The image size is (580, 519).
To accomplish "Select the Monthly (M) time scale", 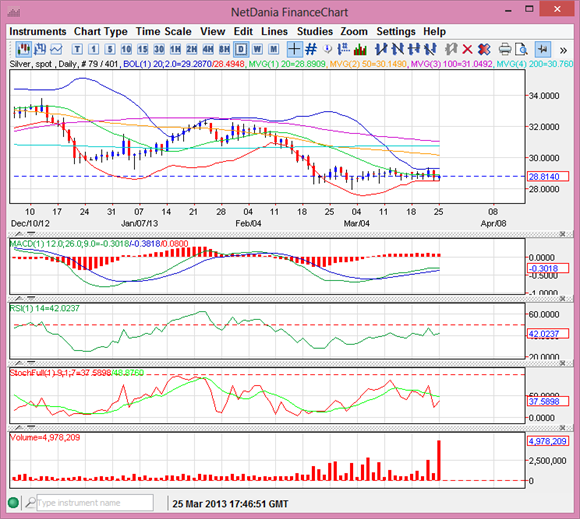I will tap(274, 49).
